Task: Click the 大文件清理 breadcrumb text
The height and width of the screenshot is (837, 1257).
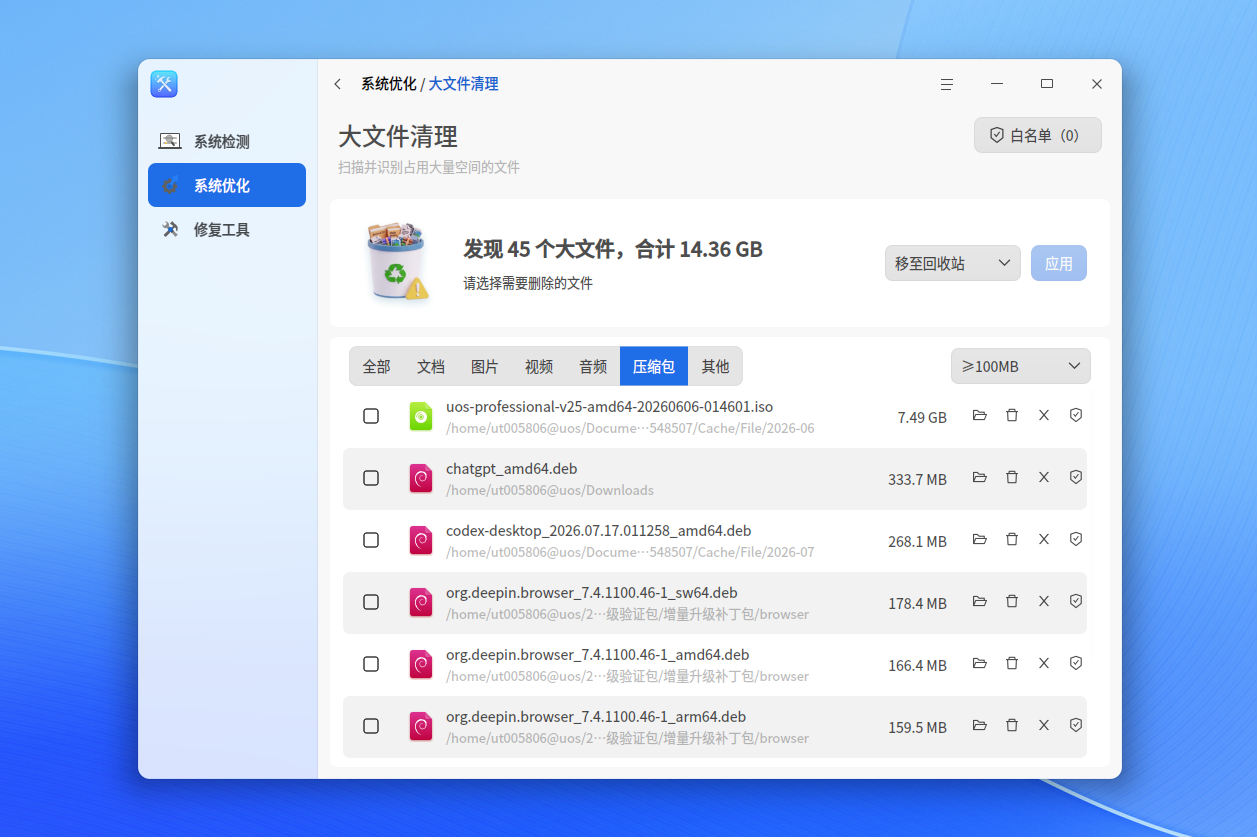Action: (x=464, y=84)
